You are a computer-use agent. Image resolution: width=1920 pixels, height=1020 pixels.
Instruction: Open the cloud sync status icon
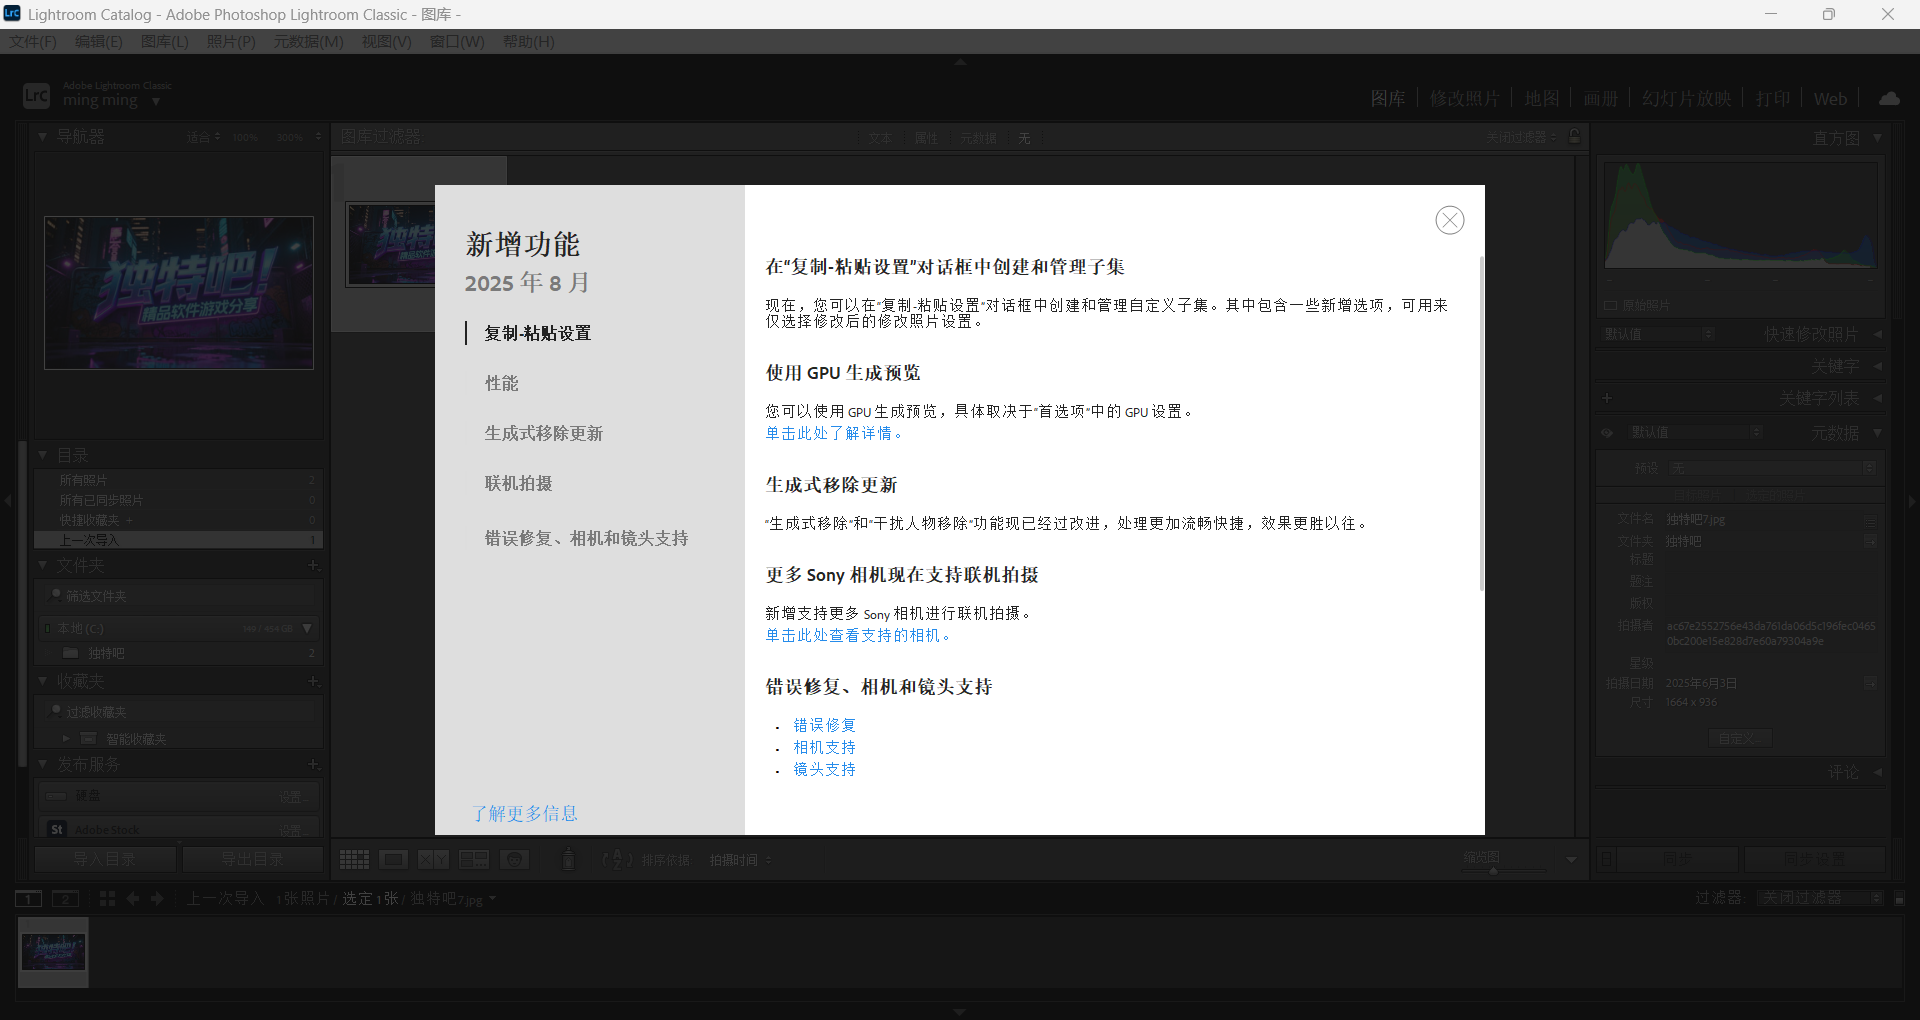point(1889,98)
